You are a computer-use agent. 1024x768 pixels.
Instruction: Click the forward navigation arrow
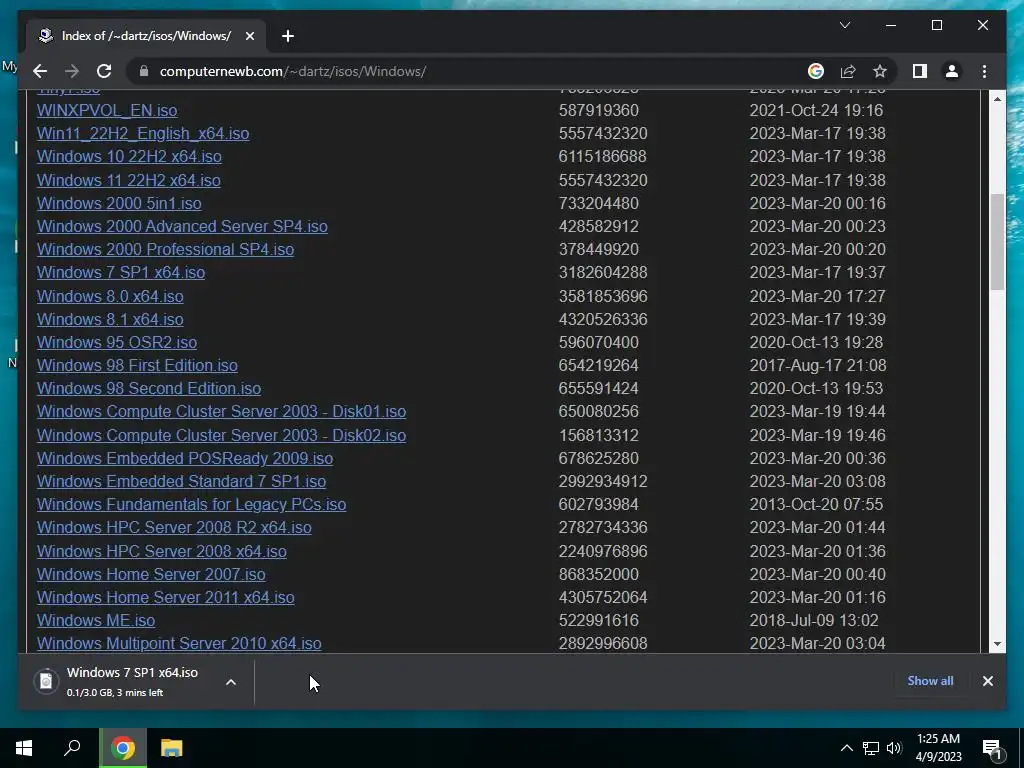point(72,71)
